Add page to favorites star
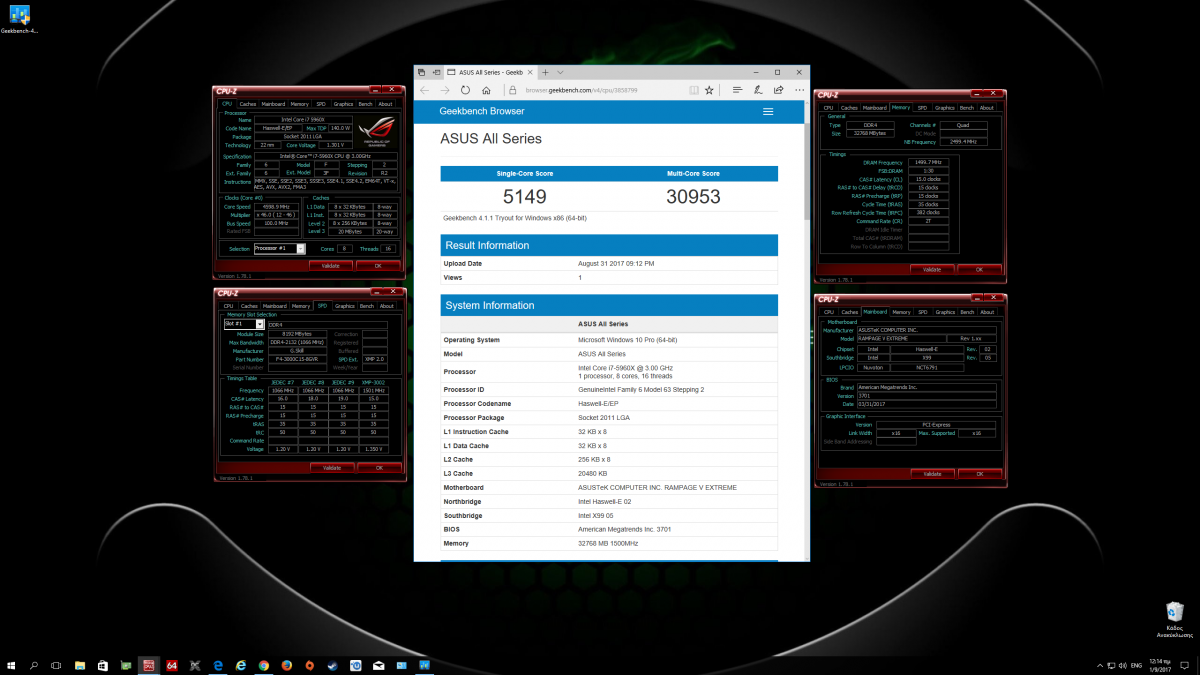Viewport: 1200px width, 675px height. tap(709, 89)
